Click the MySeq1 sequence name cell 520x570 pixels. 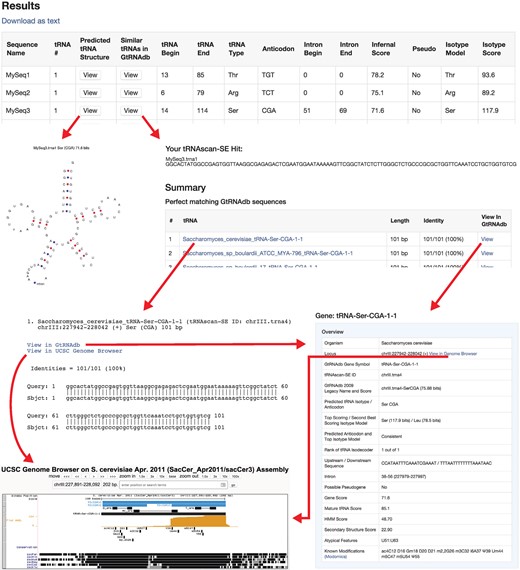pyautogui.click(x=17, y=75)
